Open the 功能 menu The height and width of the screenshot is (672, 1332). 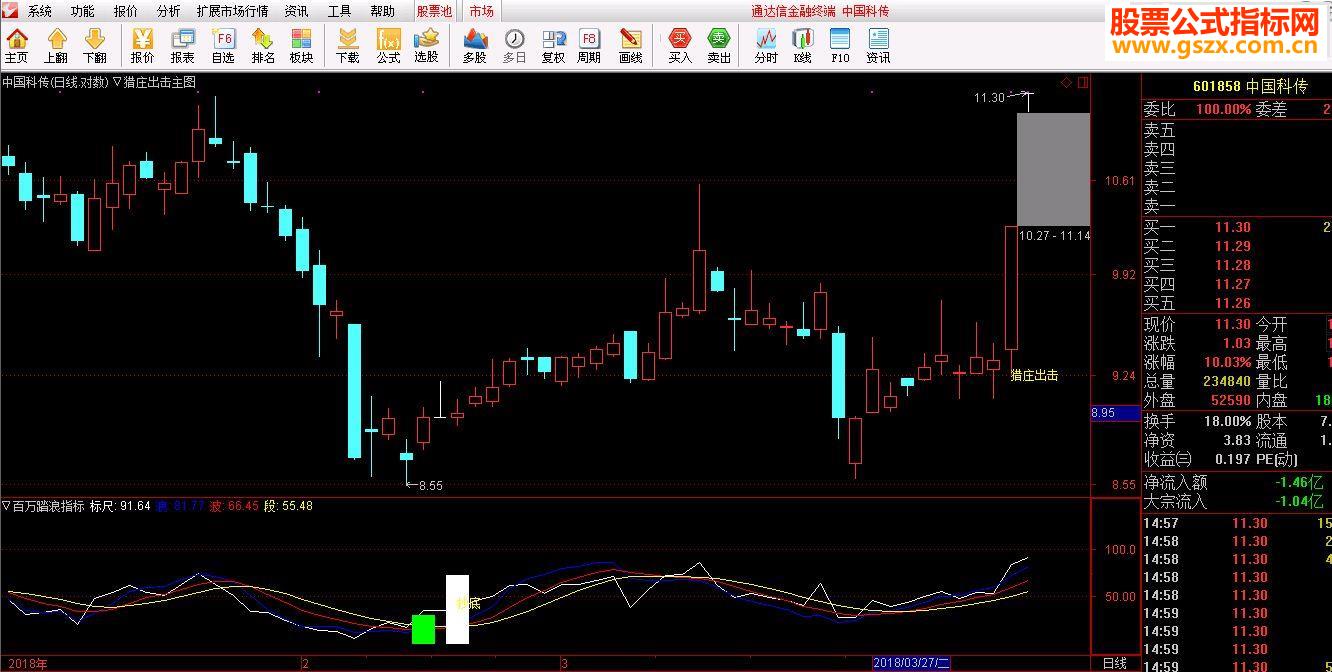83,11
